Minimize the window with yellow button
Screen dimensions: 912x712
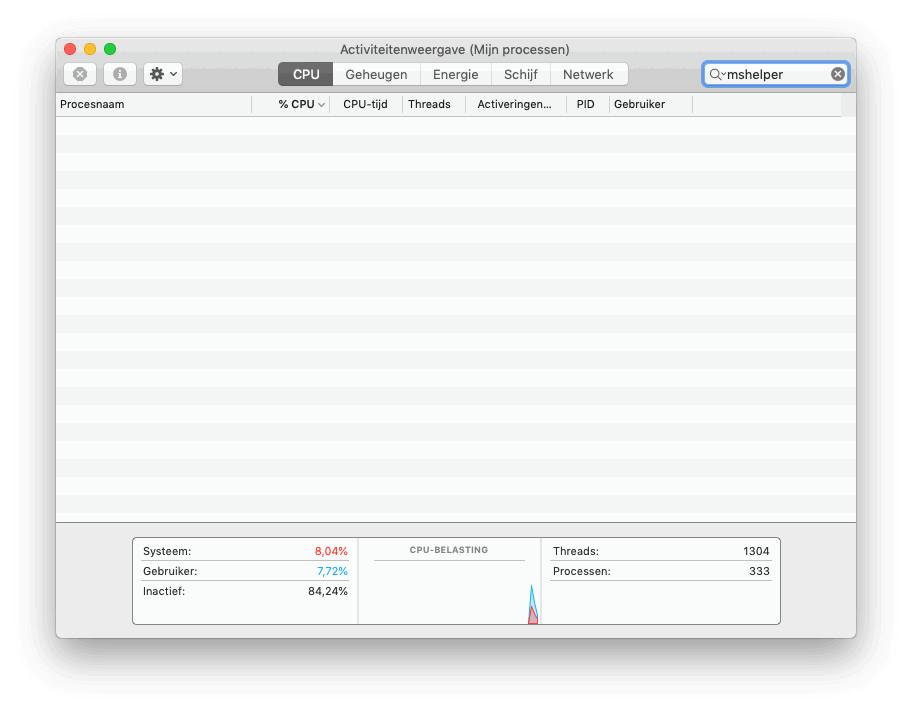[x=90, y=49]
